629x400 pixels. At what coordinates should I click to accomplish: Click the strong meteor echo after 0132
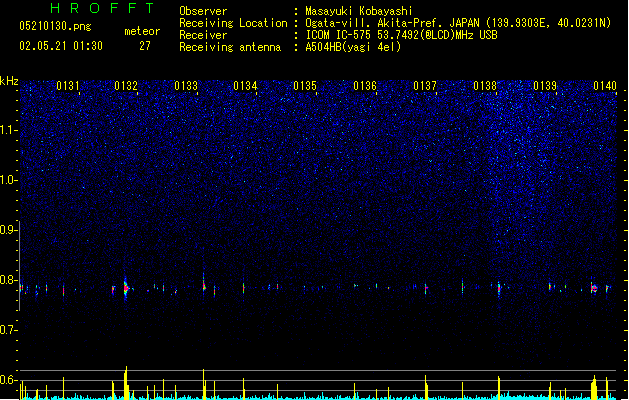tap(126, 288)
